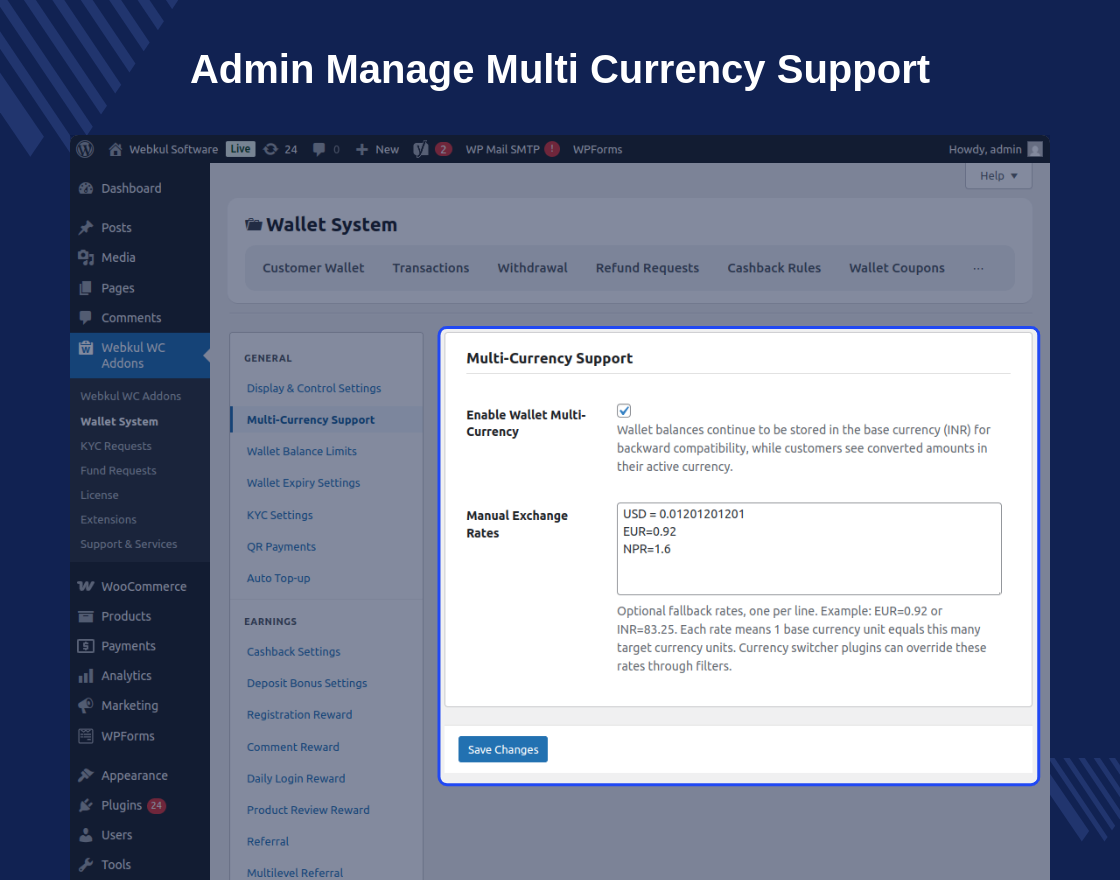1120x880 pixels.
Task: Click the admin avatar thumbnail
Action: click(x=1035, y=149)
